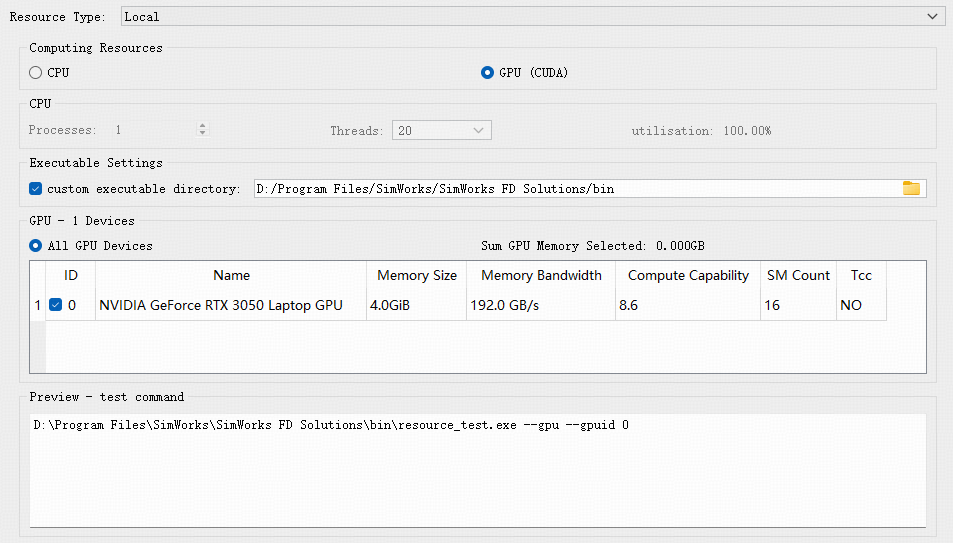953x543 pixels.
Task: Click the ID column header
Action: (71, 276)
